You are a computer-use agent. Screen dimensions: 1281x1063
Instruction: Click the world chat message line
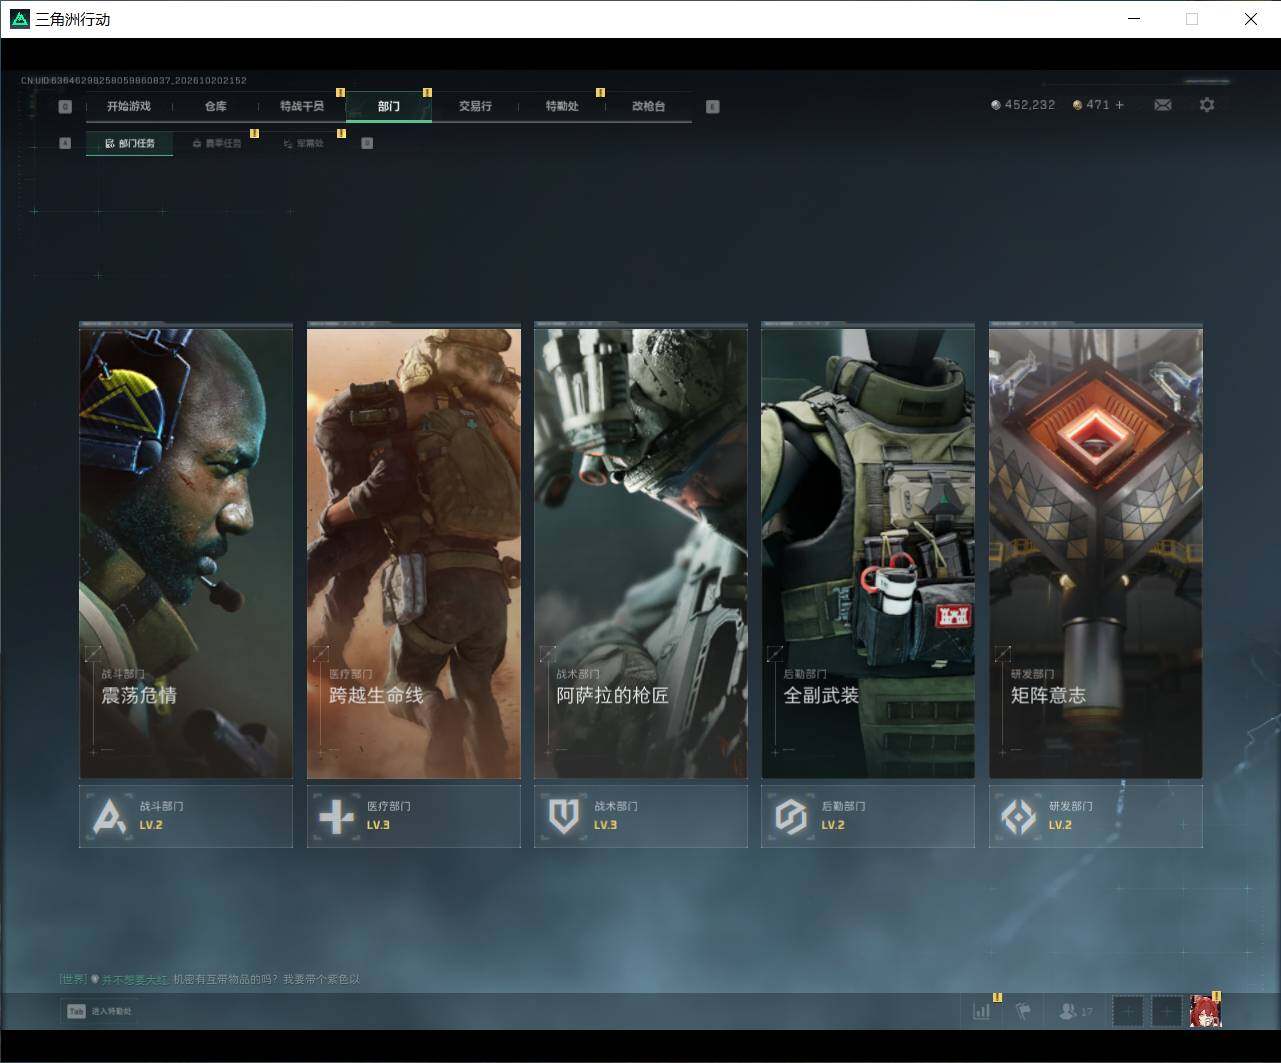pos(209,979)
